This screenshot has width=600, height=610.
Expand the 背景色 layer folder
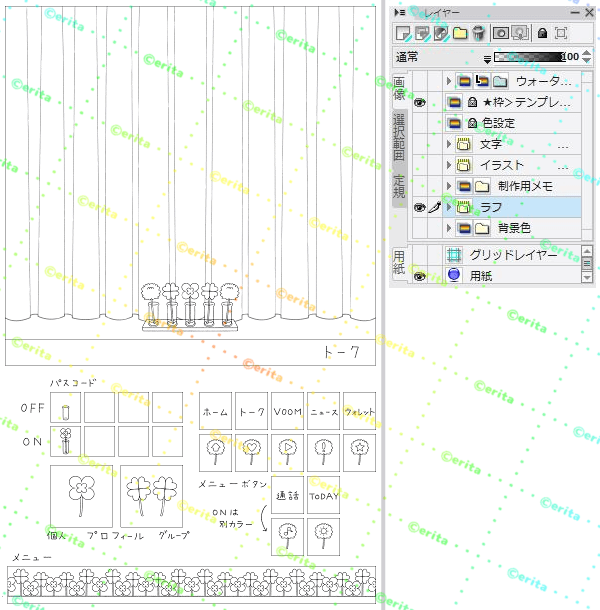449,228
